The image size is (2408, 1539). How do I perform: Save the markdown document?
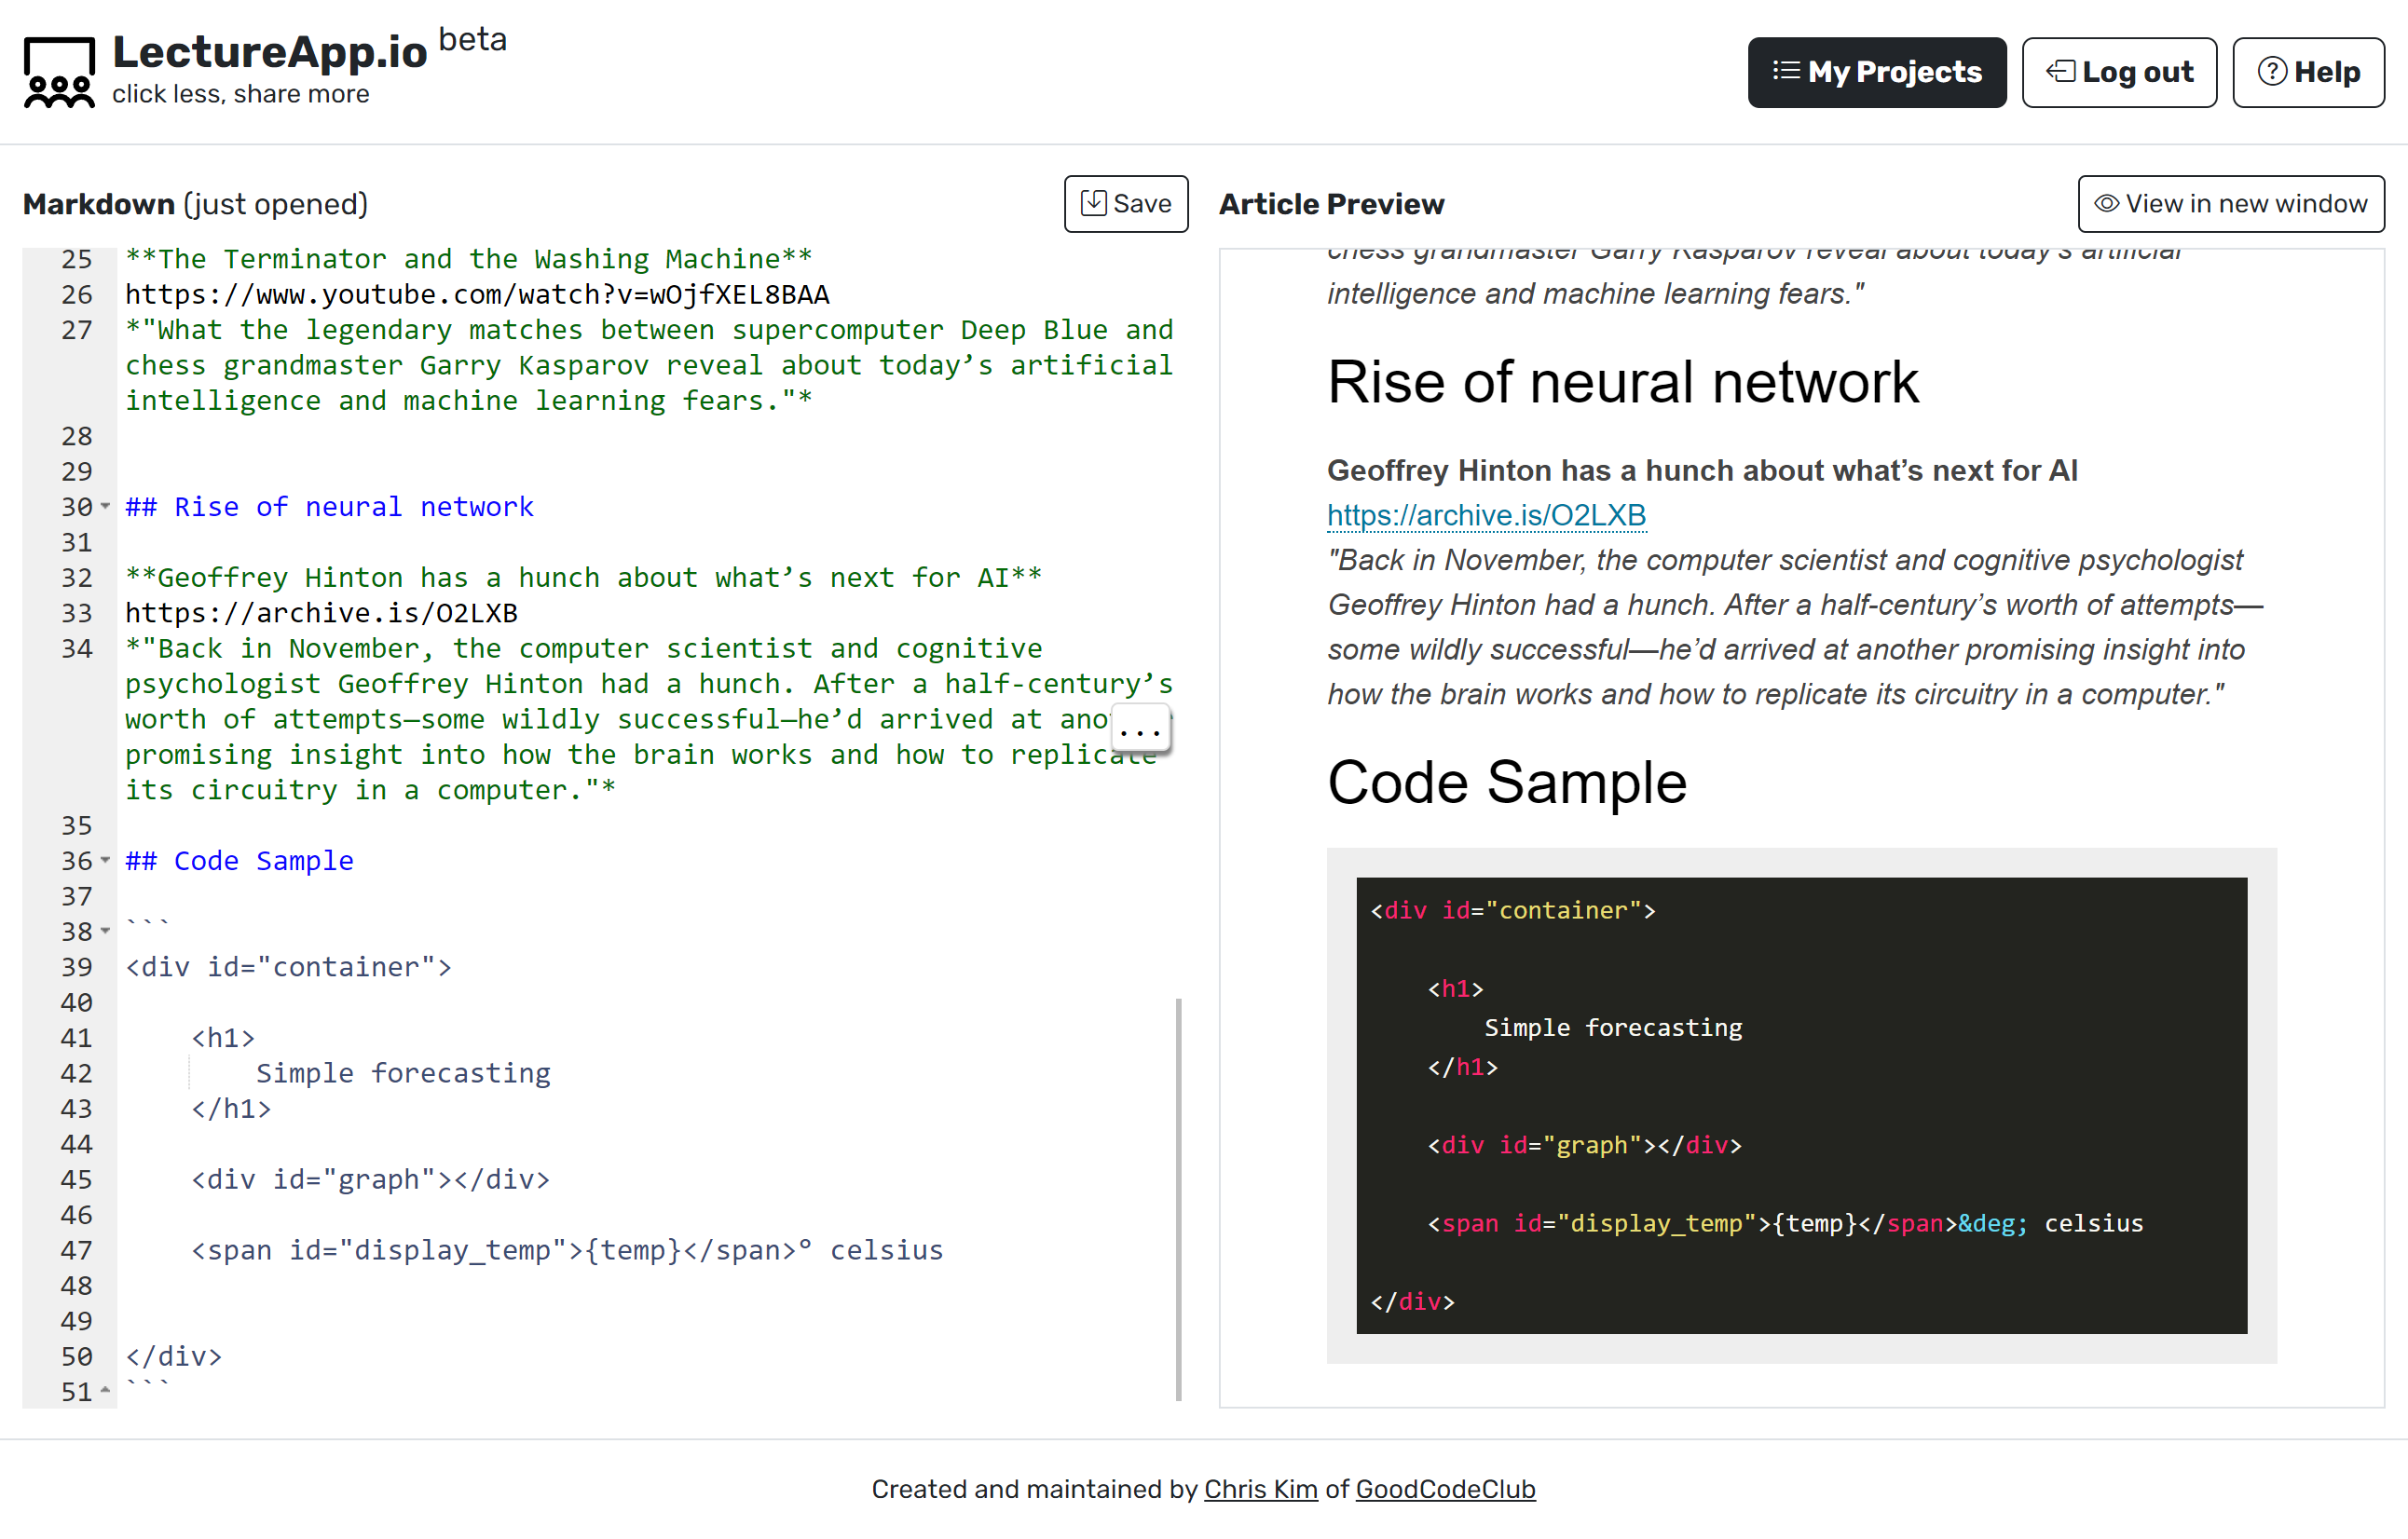point(1126,204)
